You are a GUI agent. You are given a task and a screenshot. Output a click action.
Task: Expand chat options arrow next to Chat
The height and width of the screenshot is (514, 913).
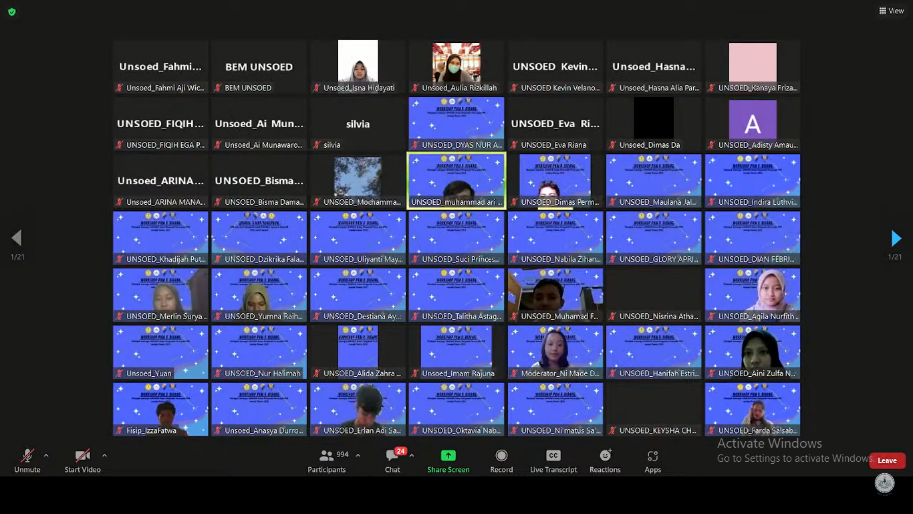[x=412, y=456]
